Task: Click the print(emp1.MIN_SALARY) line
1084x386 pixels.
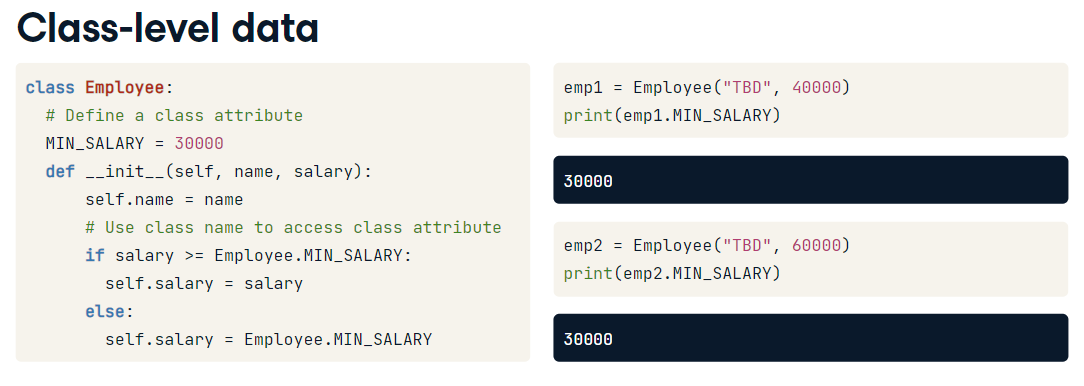Action: (x=672, y=116)
